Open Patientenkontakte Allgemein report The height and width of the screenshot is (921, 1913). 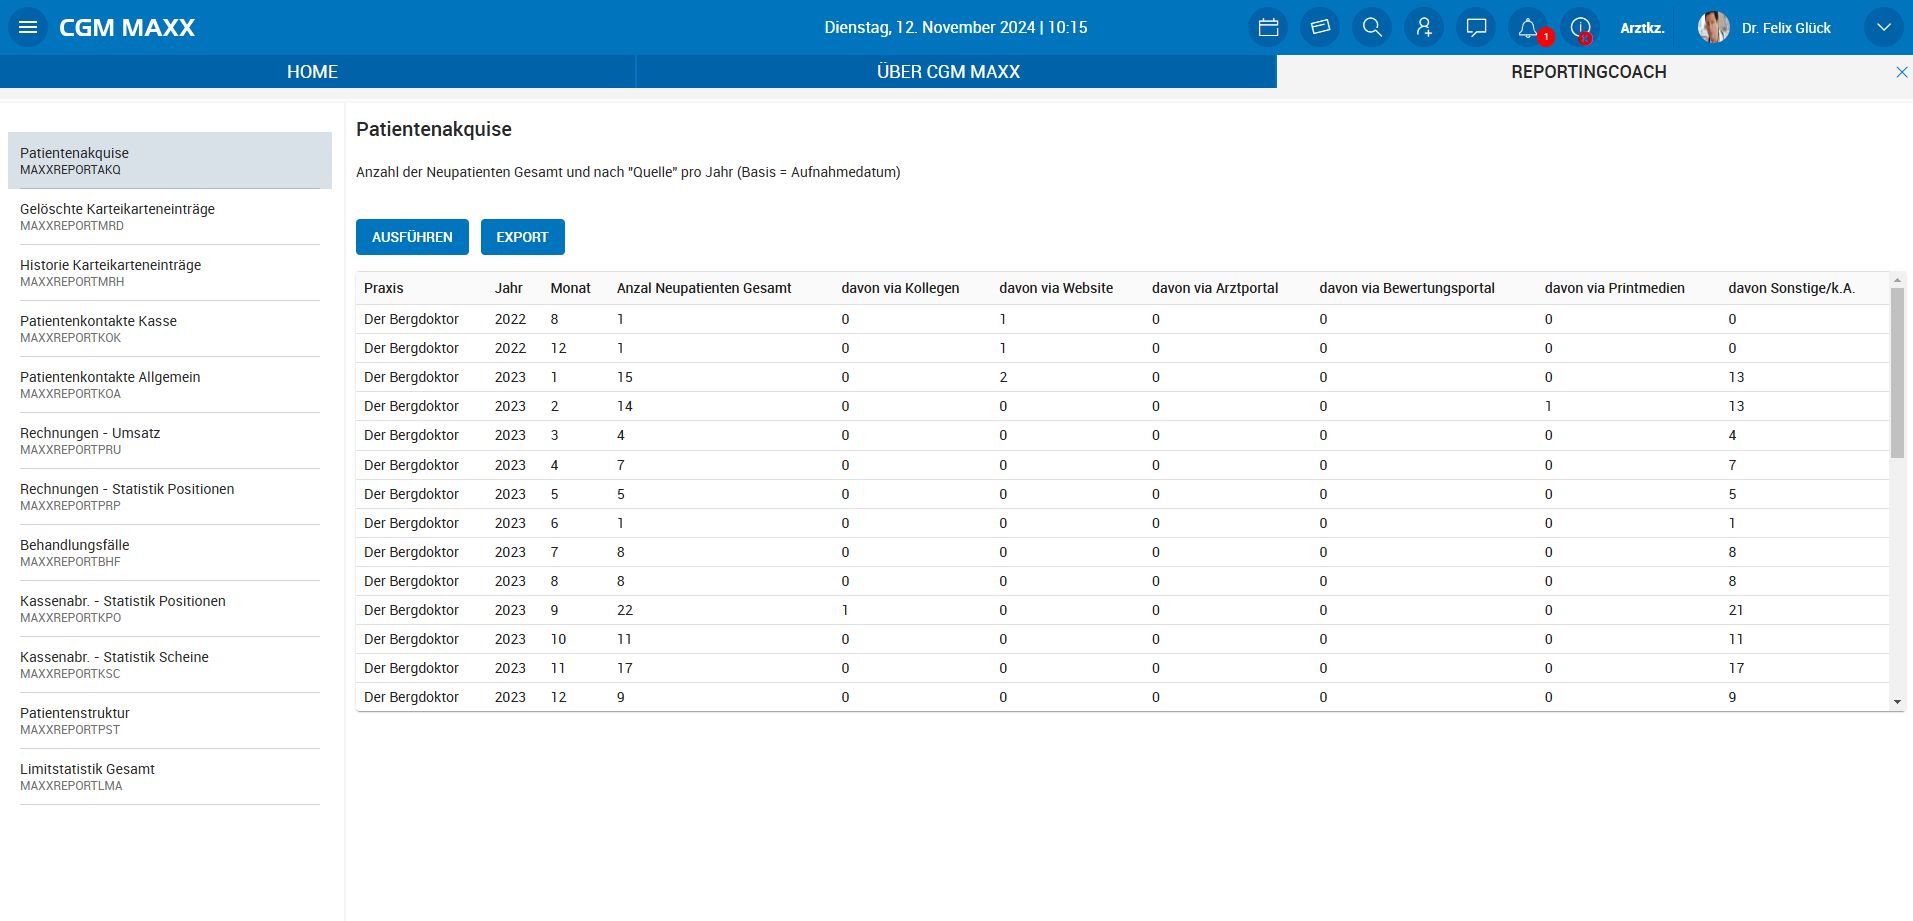point(170,384)
